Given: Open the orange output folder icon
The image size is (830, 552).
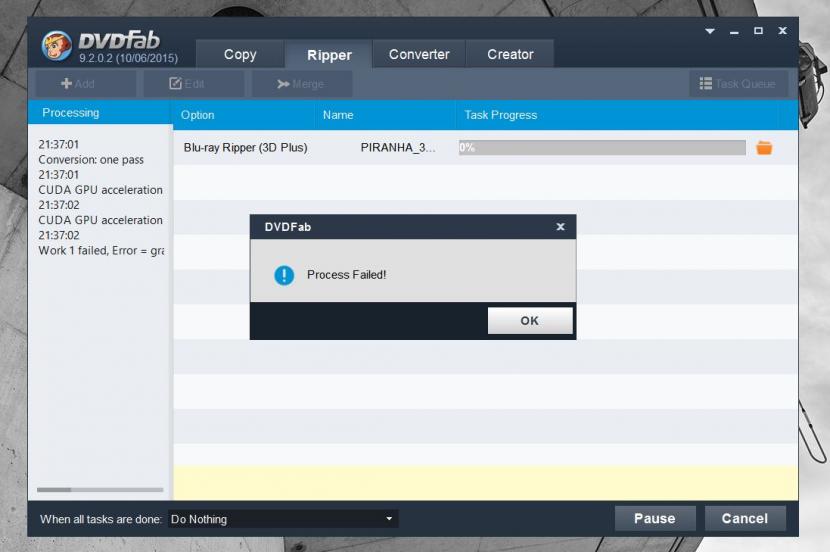Looking at the screenshot, I should coord(764,148).
